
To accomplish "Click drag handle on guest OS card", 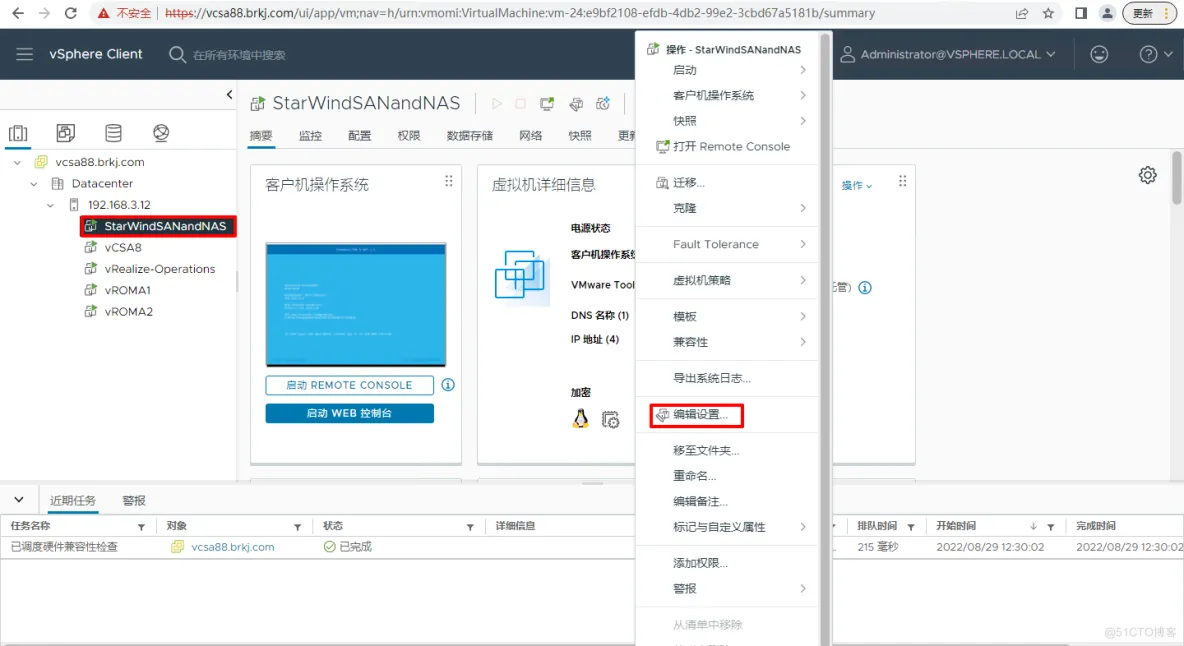I will (449, 181).
